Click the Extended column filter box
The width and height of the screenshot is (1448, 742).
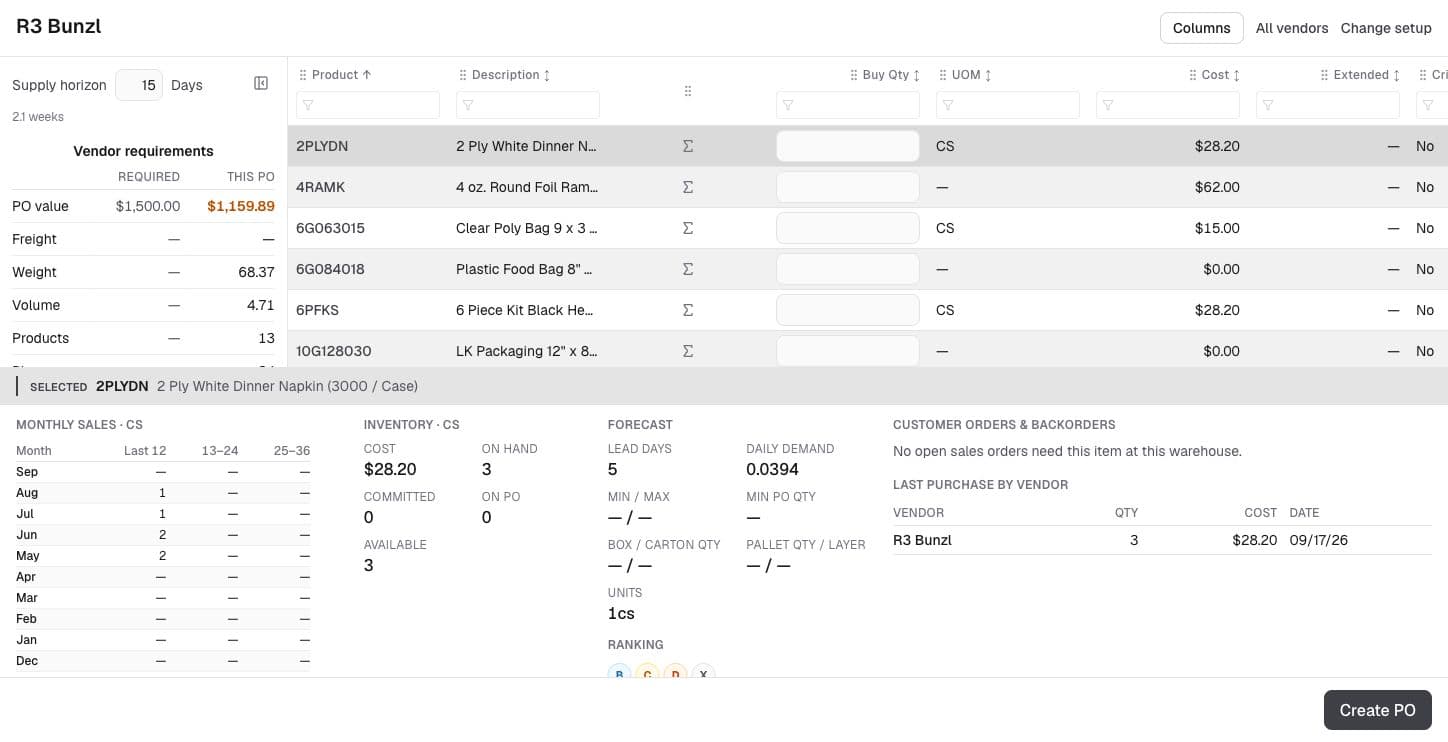pos(1328,105)
